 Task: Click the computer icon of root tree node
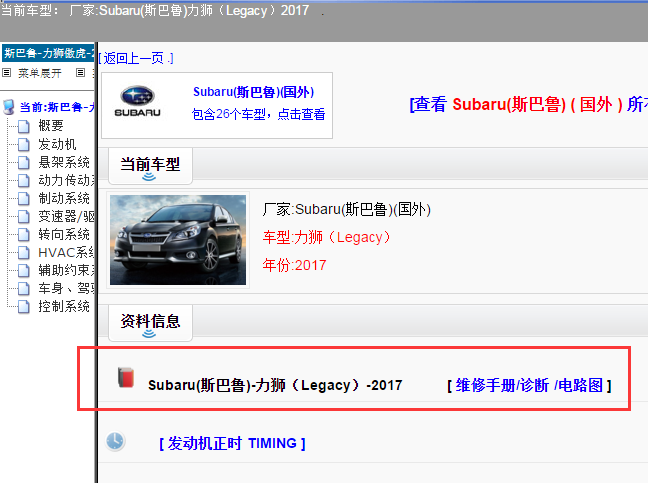tap(9, 107)
